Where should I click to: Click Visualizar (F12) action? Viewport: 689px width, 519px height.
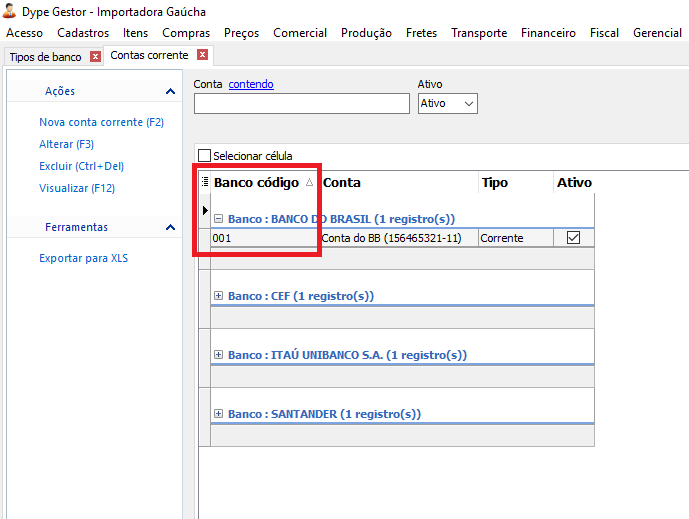point(77,188)
